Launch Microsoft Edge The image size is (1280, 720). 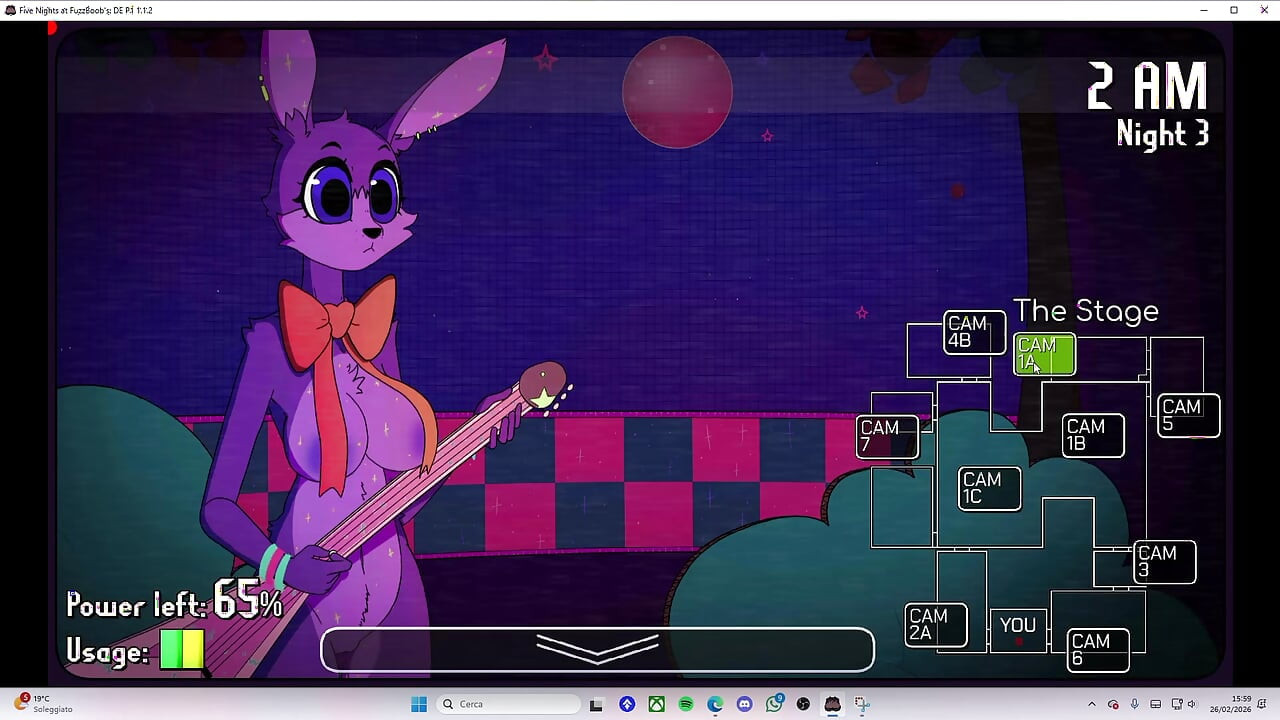[715, 704]
